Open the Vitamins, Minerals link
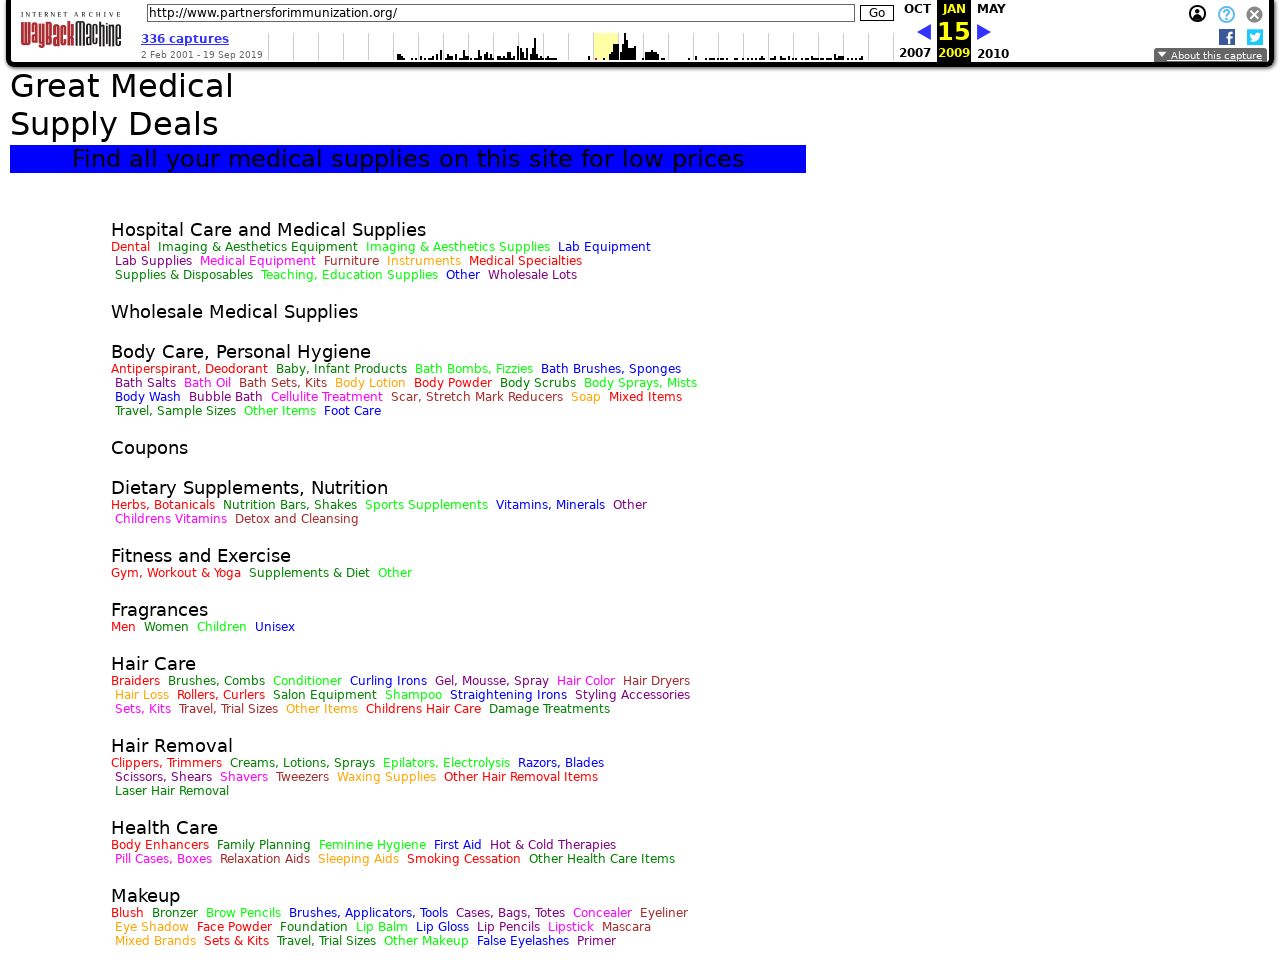Image resolution: width=1280 pixels, height=960 pixels. 550,505
